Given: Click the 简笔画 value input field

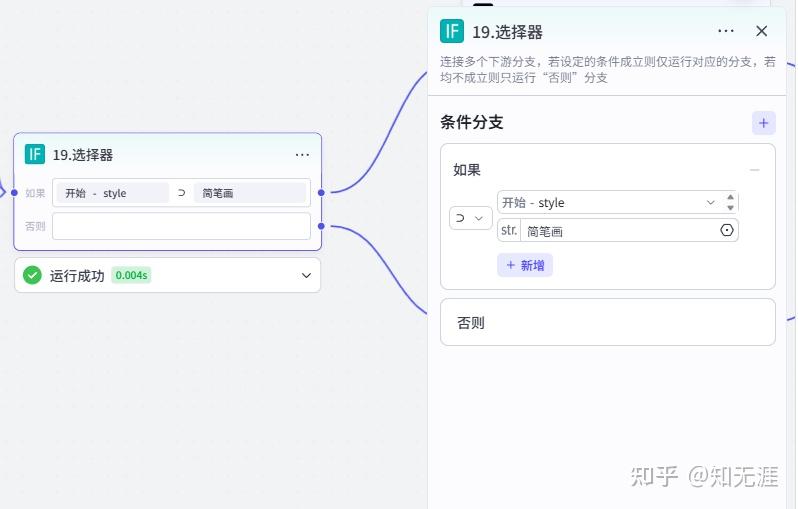Looking at the screenshot, I should coord(620,231).
